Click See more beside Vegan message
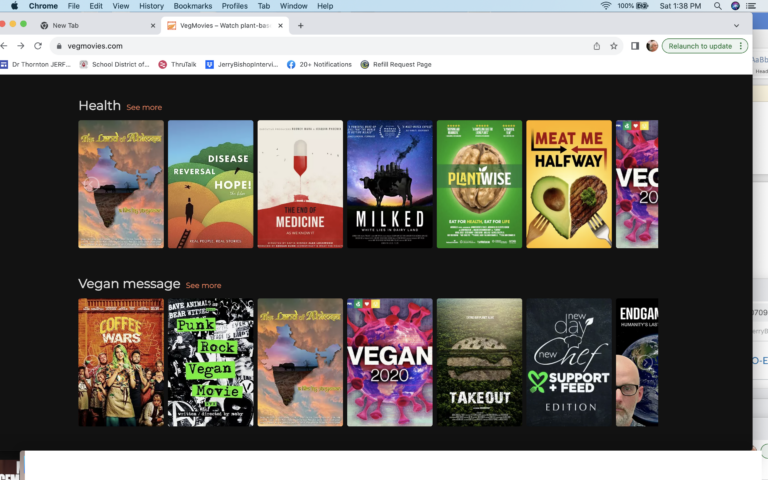768x480 pixels. pos(203,286)
